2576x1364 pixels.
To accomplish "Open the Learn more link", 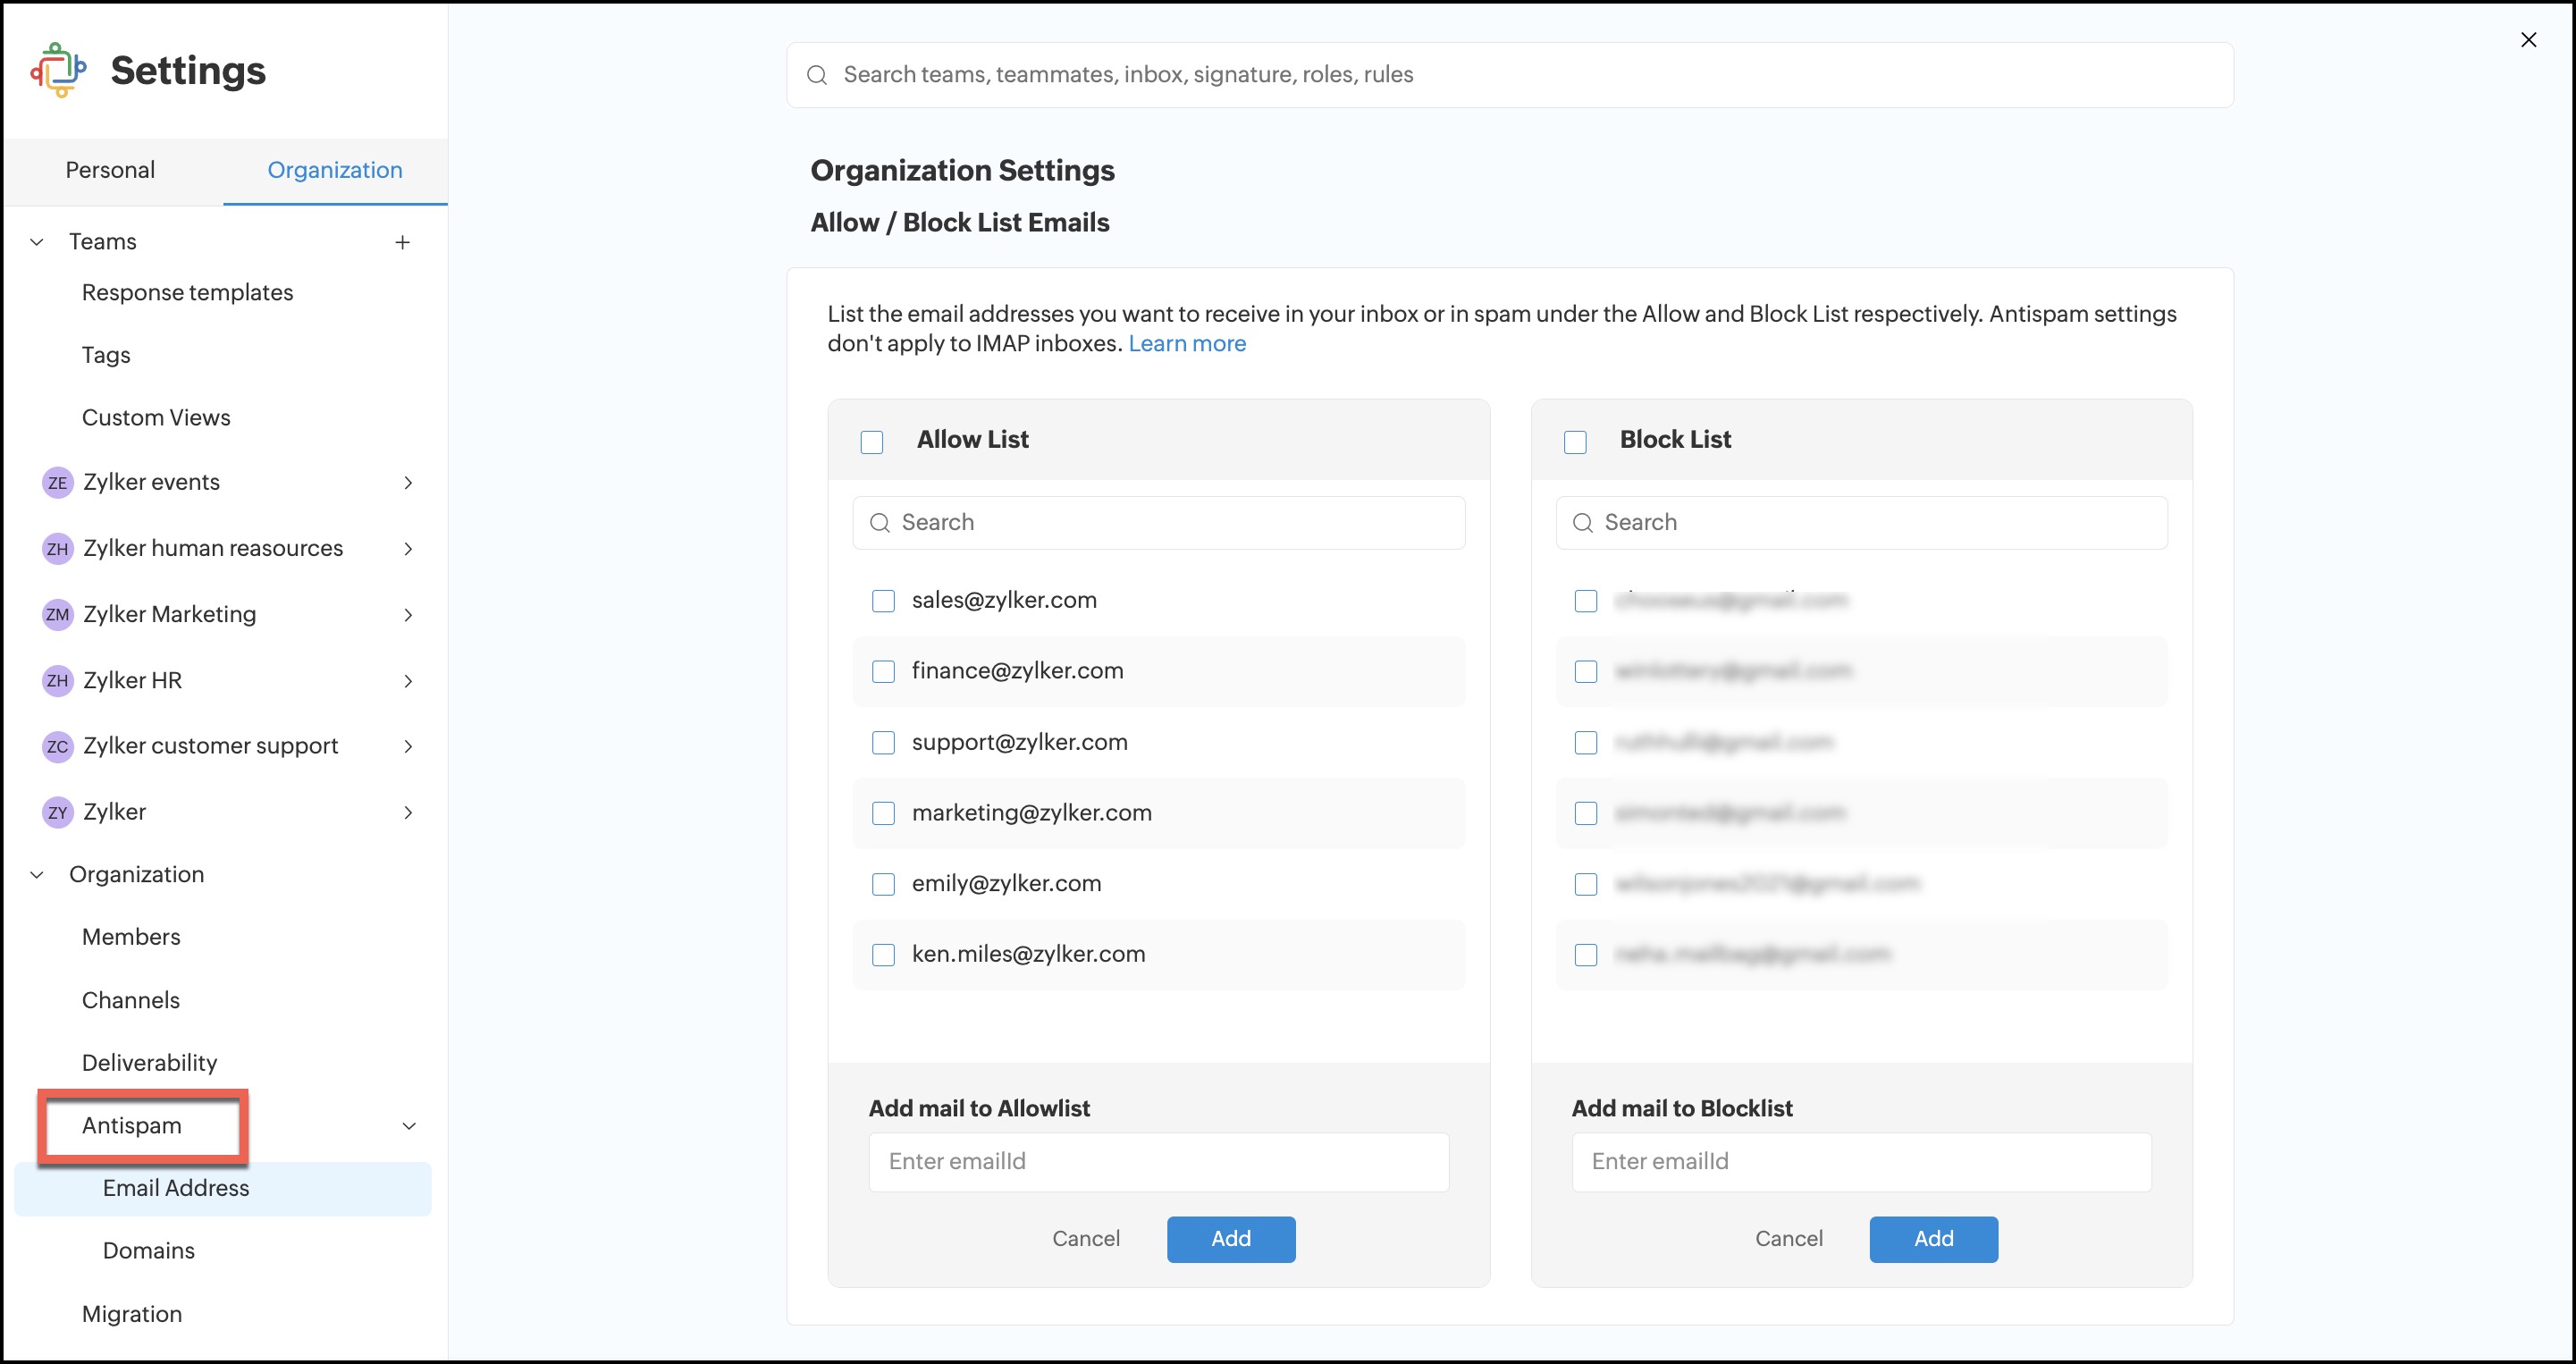I will [x=1187, y=344].
